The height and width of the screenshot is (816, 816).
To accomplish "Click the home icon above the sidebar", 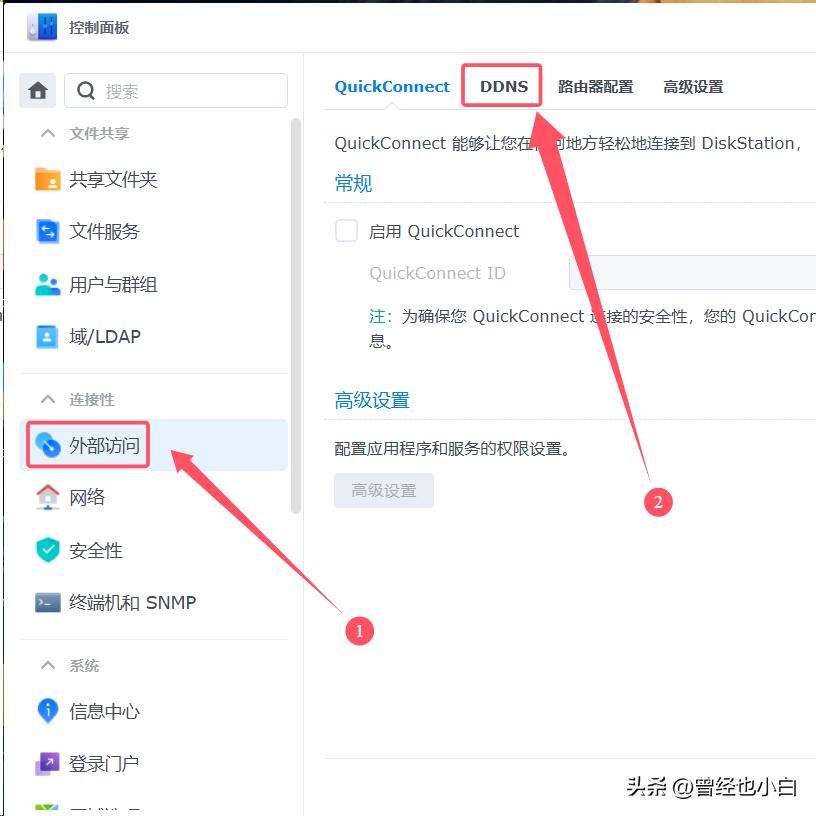I will click(37, 89).
